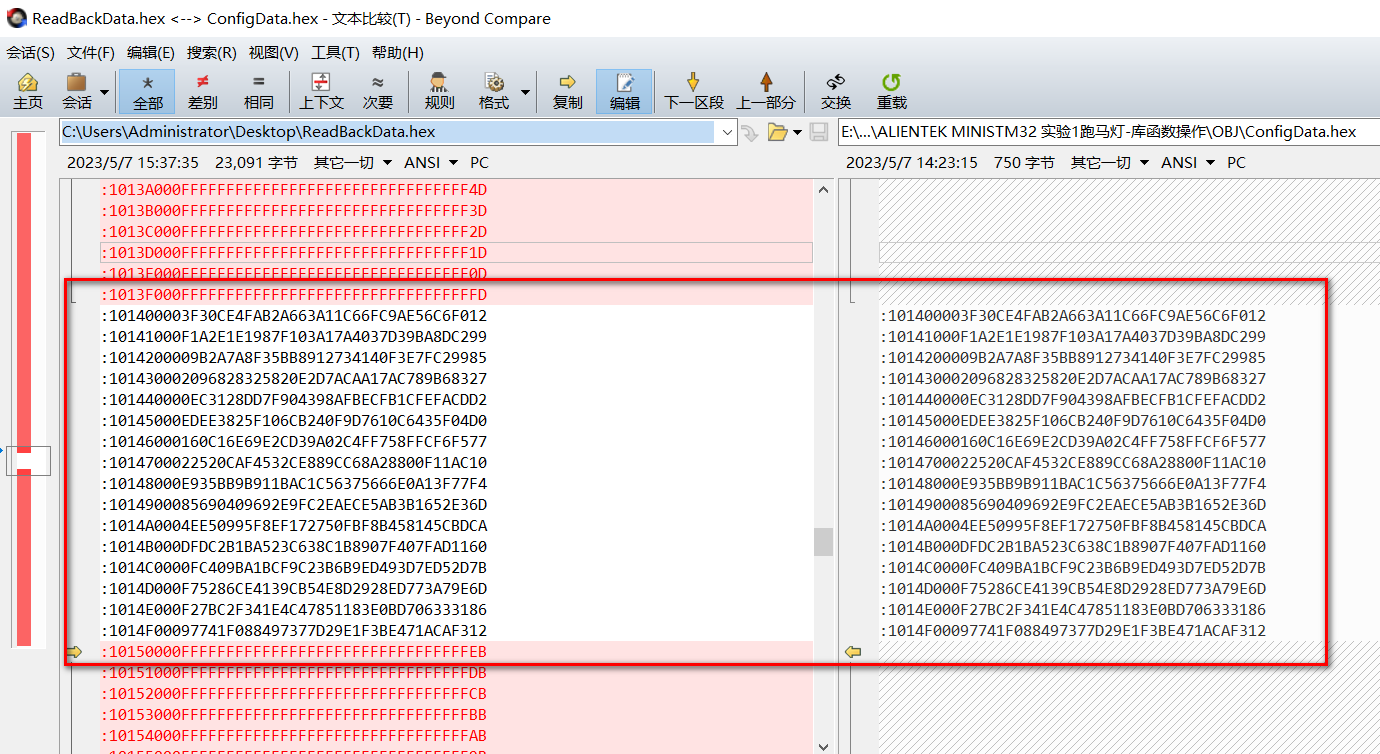1380x754 pixels.
Task: Expand right pane ANSI encoding dropdown
Action: 1188,162
